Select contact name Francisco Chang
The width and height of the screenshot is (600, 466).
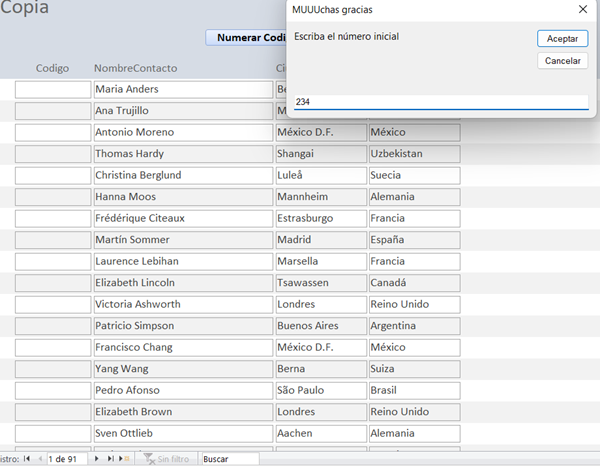coord(183,347)
